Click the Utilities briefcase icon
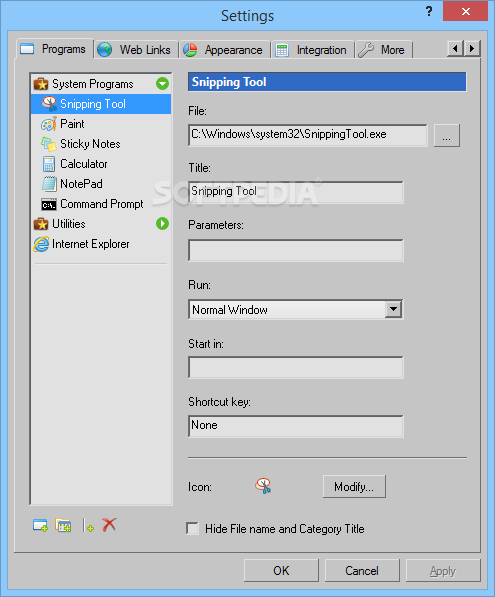The image size is (495, 597). (x=41, y=224)
